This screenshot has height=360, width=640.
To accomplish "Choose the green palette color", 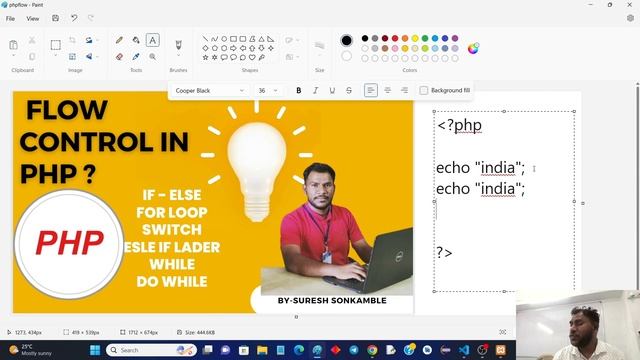I will click(x=425, y=38).
